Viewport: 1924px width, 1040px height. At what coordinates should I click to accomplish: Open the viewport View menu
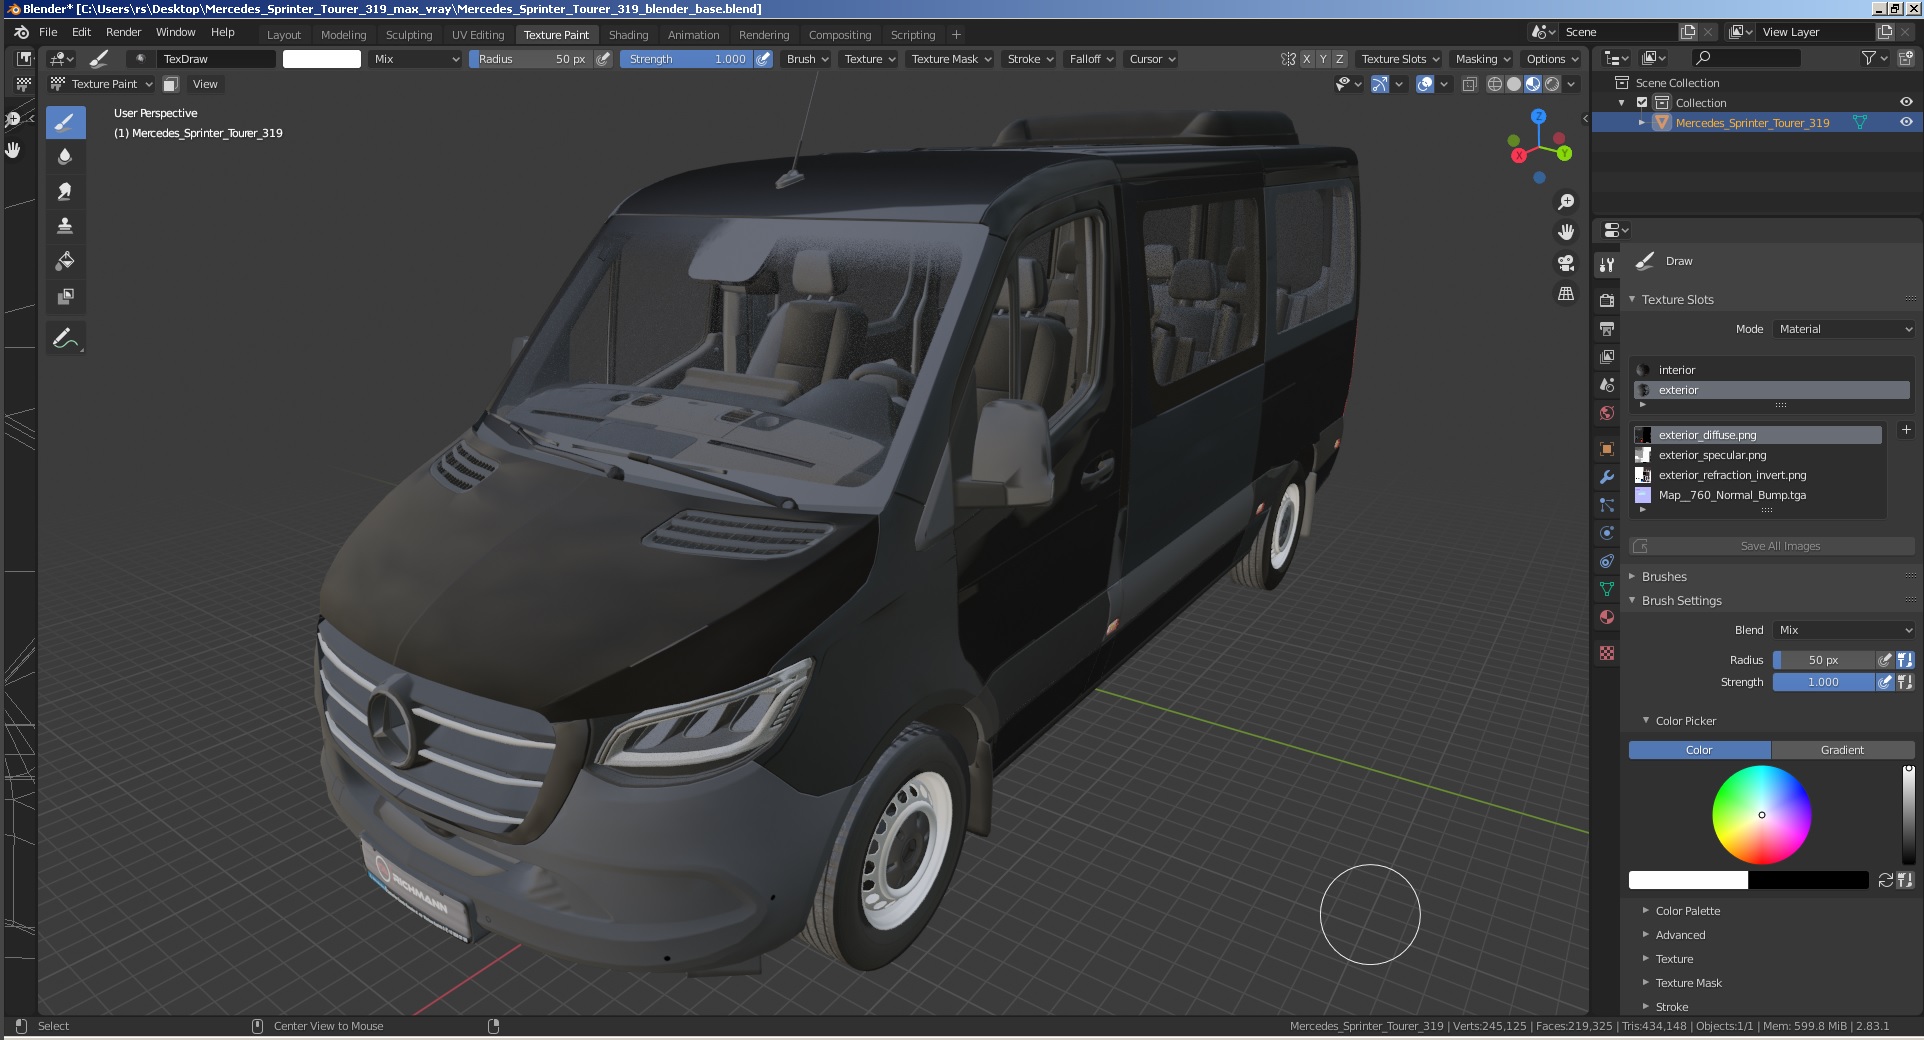[x=205, y=84]
